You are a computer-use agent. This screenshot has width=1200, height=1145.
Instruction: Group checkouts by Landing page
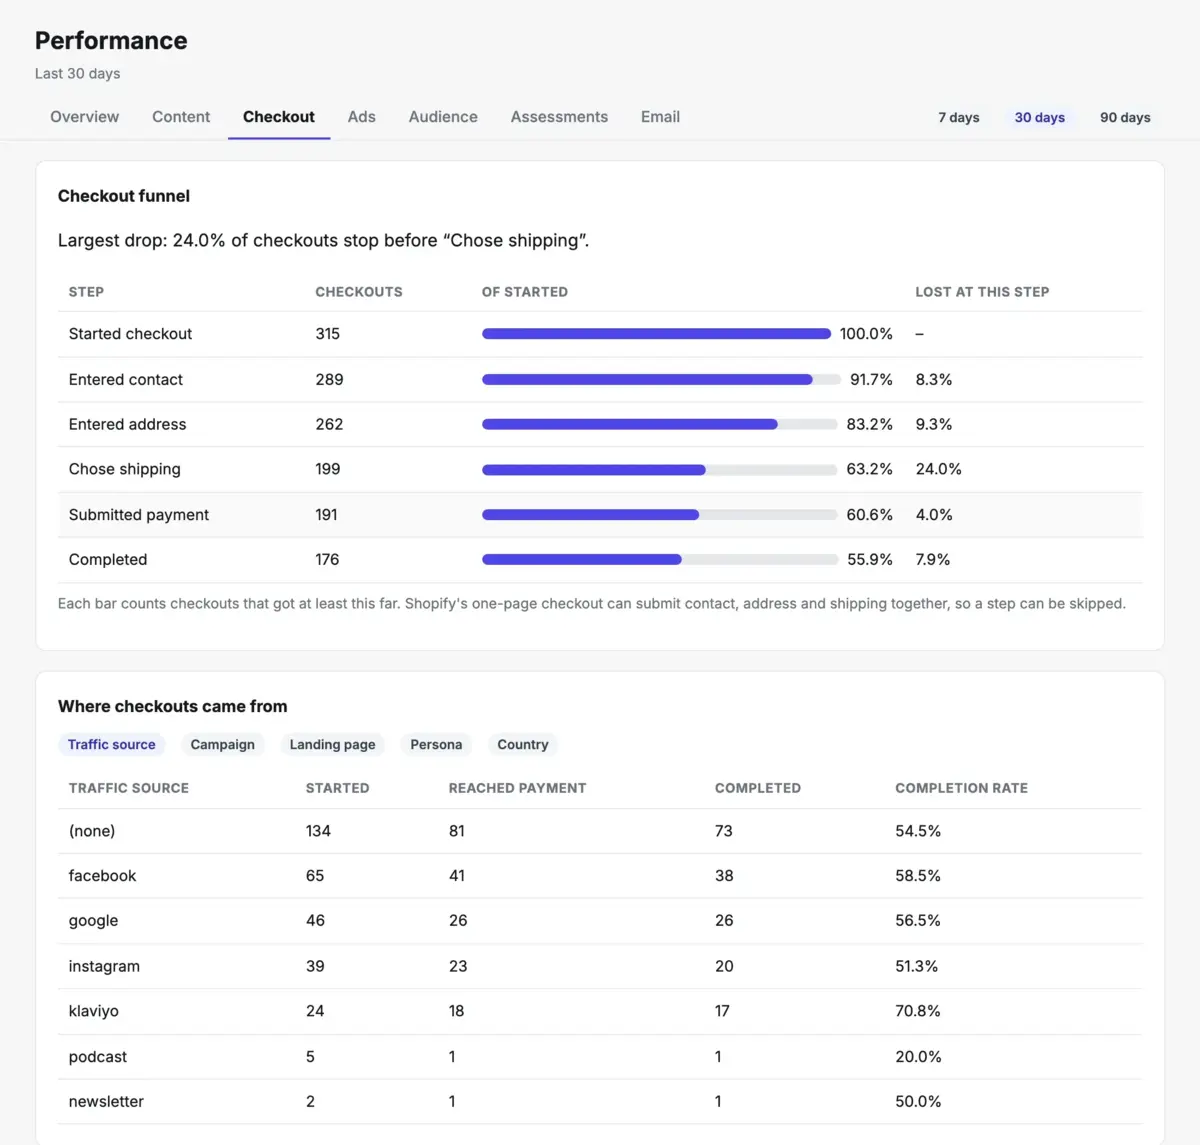pos(333,744)
